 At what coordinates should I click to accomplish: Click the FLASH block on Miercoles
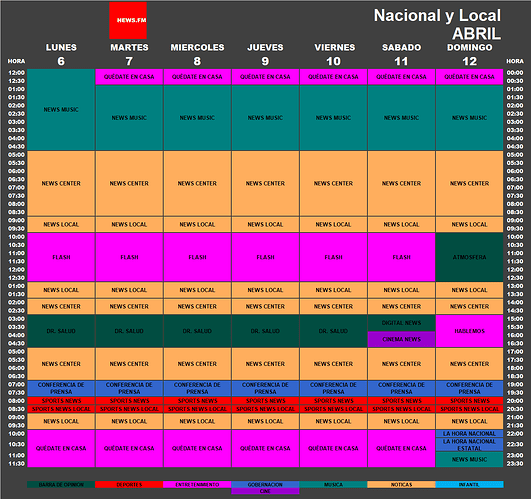tap(197, 257)
